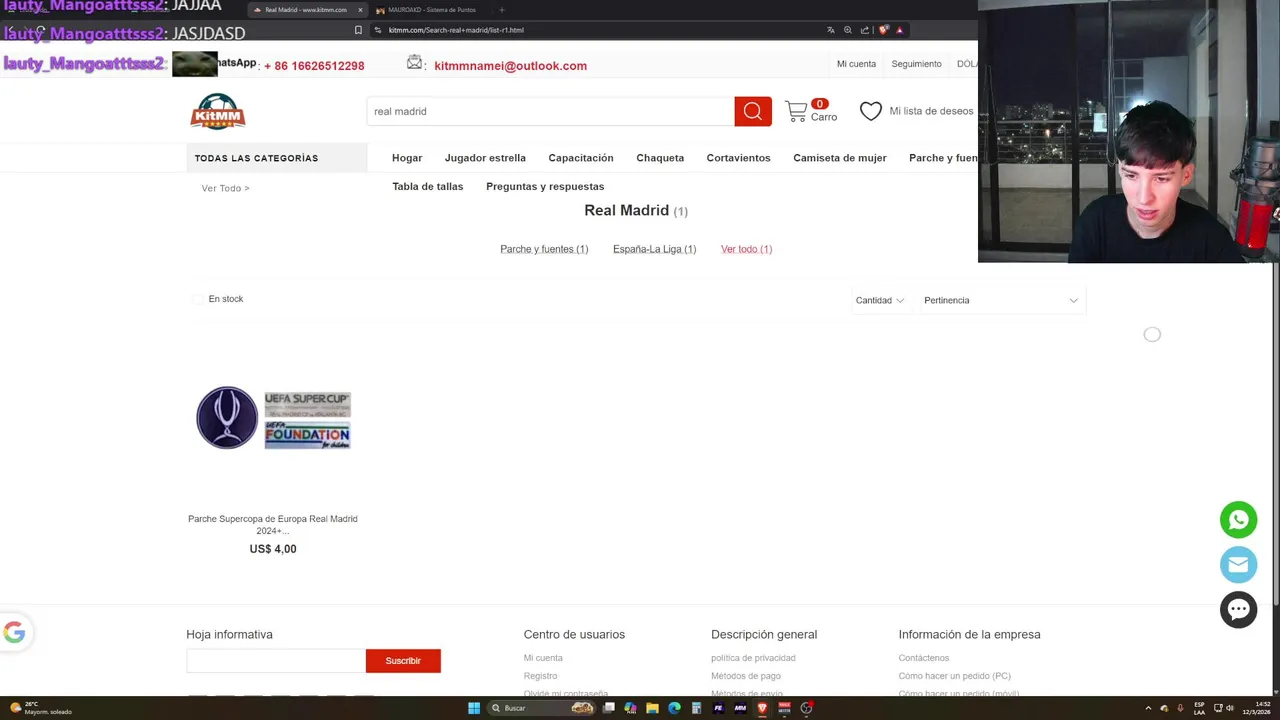Screen dimensions: 1280x720
Task: Open a new browser tab
Action: (502, 10)
